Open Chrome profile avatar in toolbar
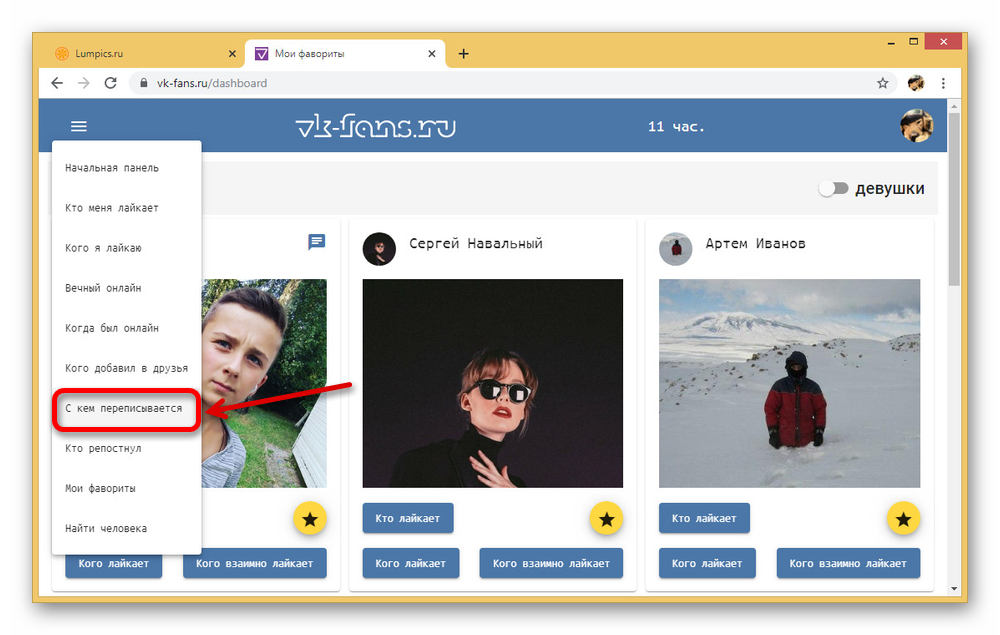 [916, 83]
